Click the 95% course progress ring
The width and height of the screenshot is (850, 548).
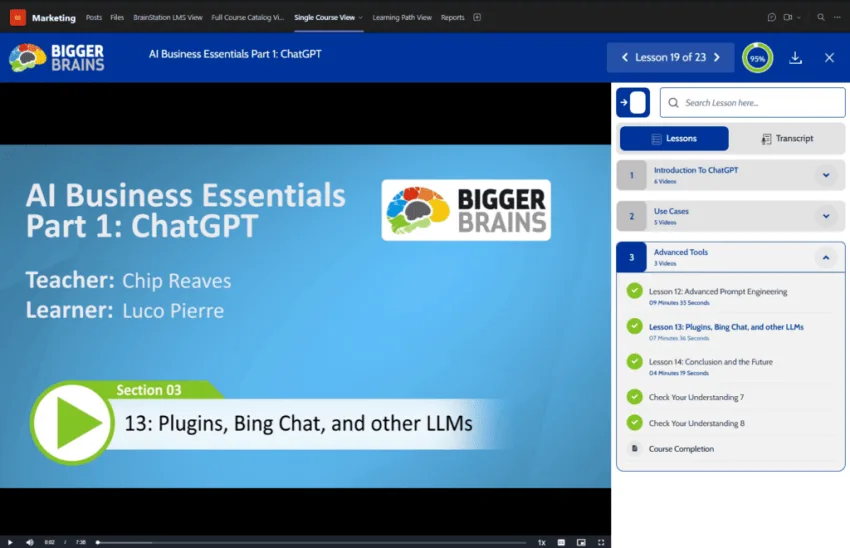click(x=757, y=57)
